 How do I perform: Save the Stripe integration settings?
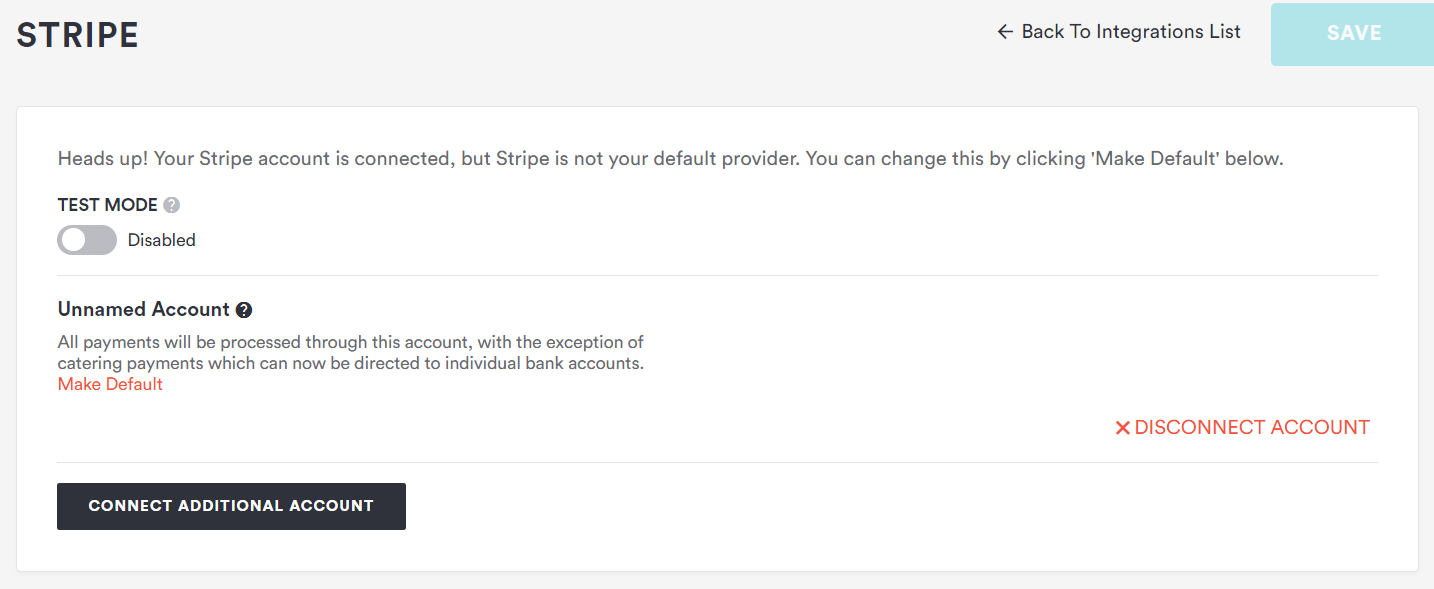1353,33
